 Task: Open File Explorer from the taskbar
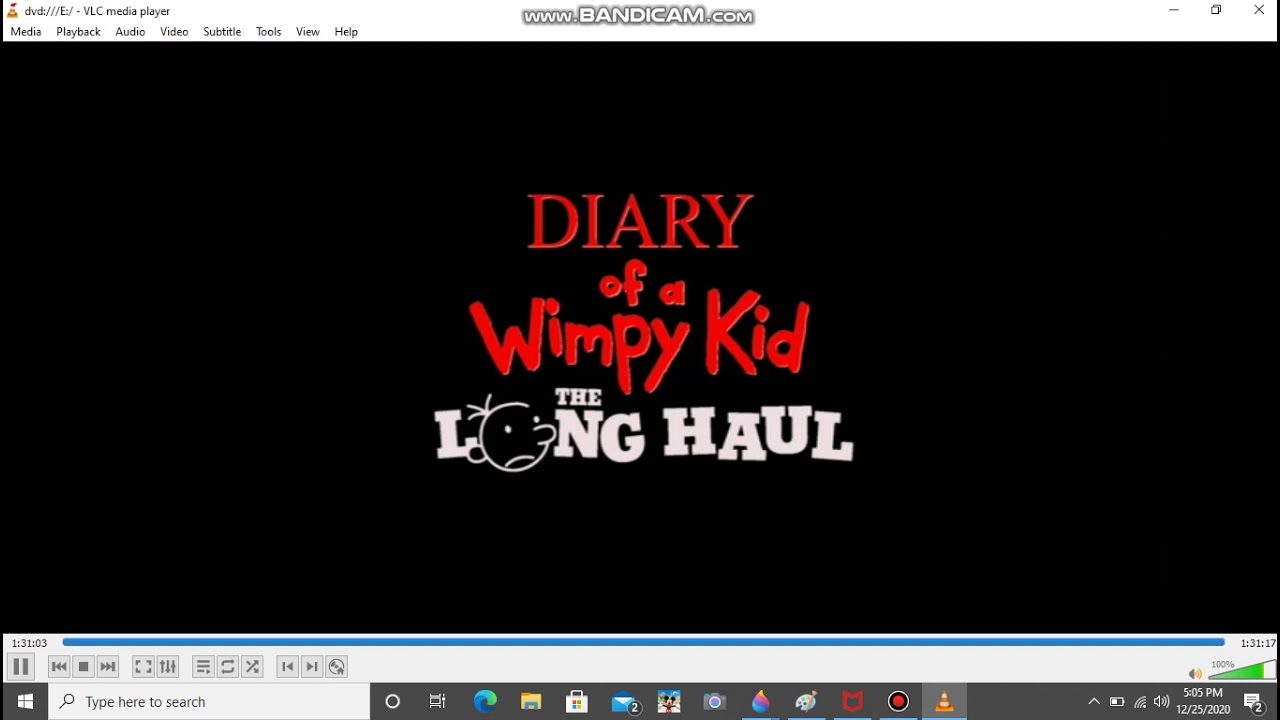coord(531,702)
